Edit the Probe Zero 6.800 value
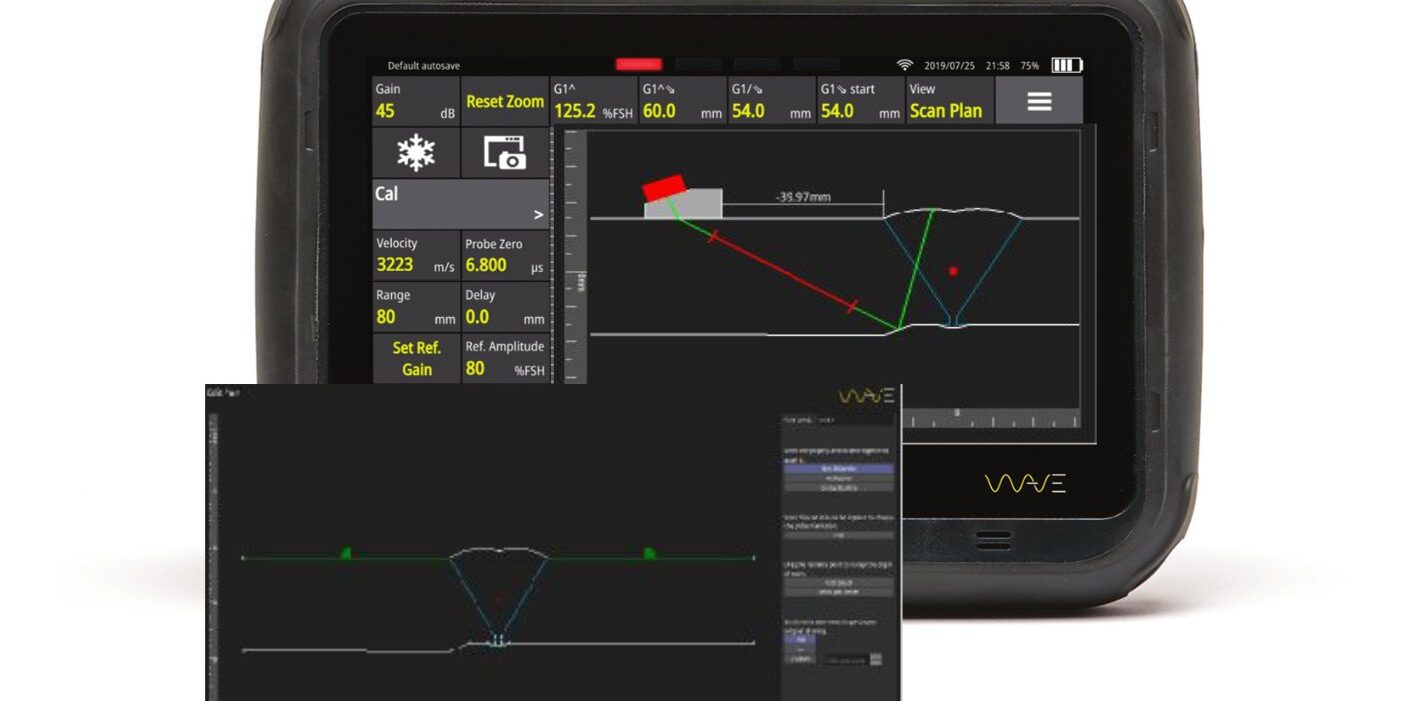This screenshot has width=1402, height=701. click(504, 255)
